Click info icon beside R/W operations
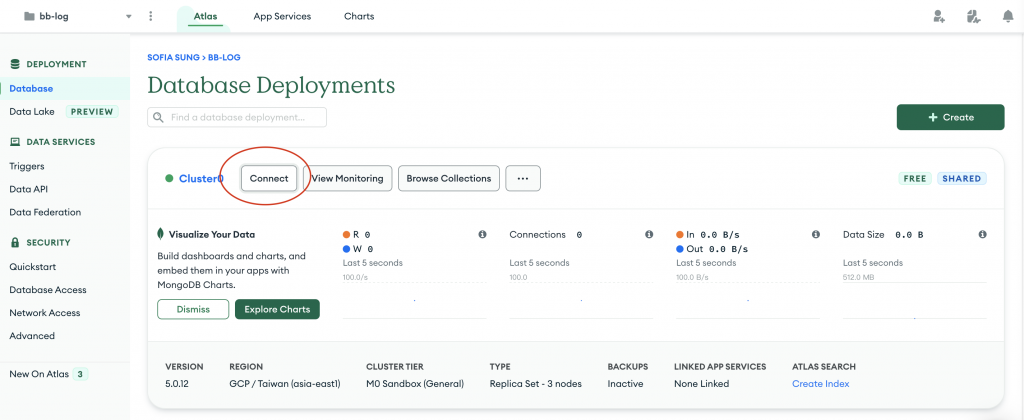This screenshot has height=420, width=1024. point(483,234)
